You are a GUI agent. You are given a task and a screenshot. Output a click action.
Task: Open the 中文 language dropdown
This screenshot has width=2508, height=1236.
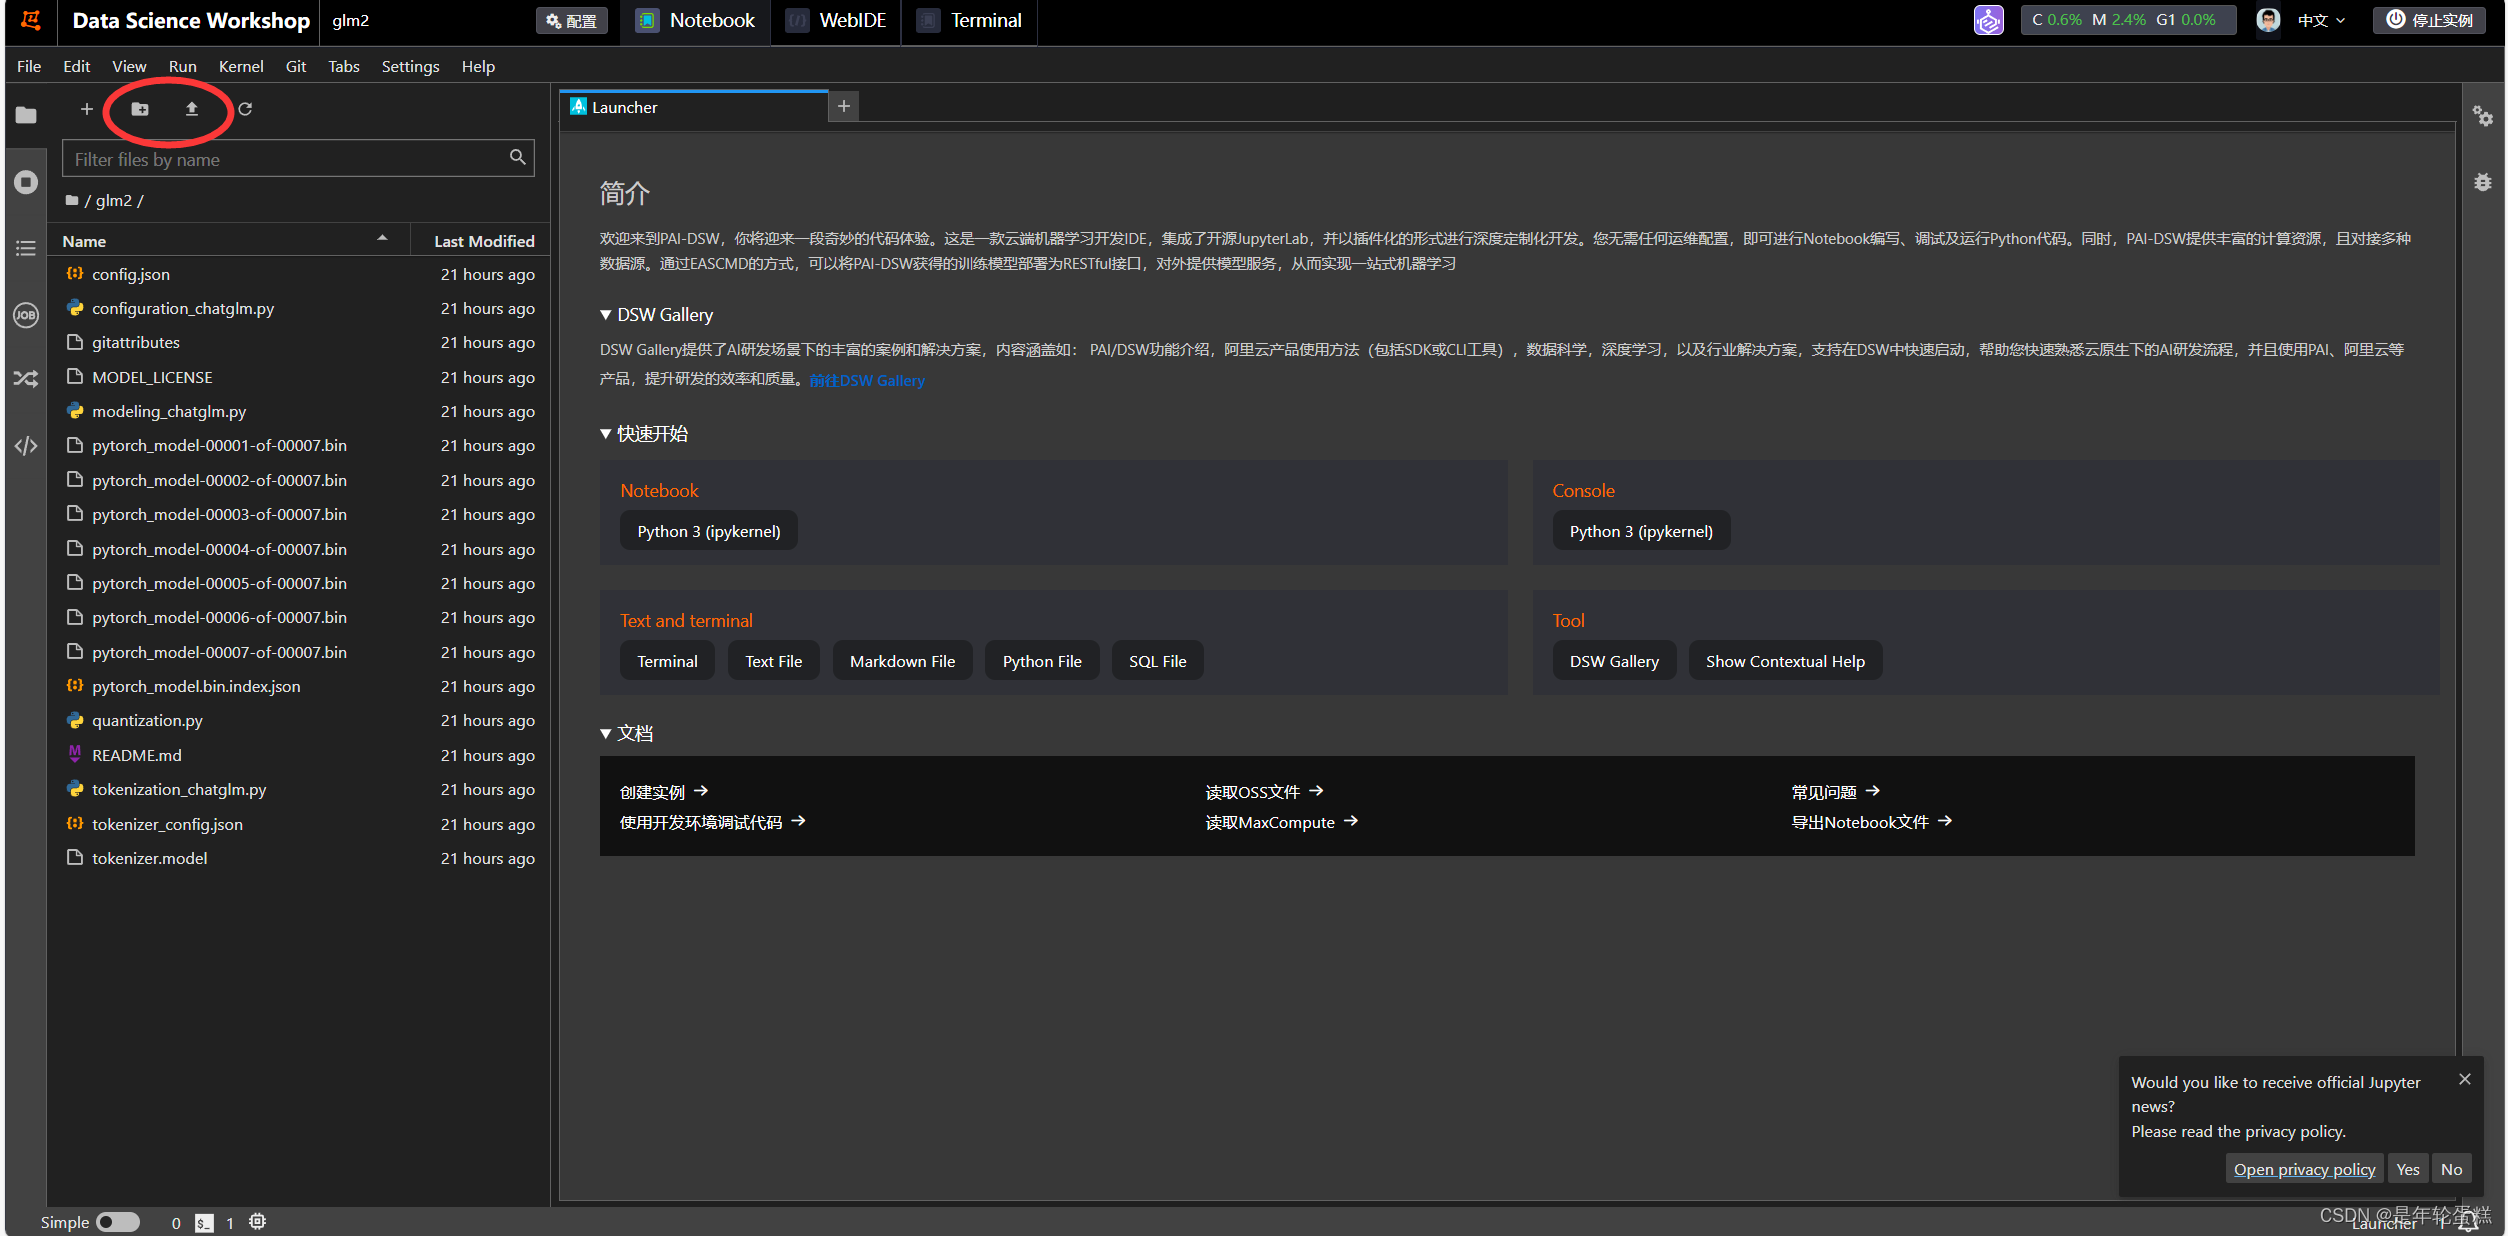click(2321, 20)
